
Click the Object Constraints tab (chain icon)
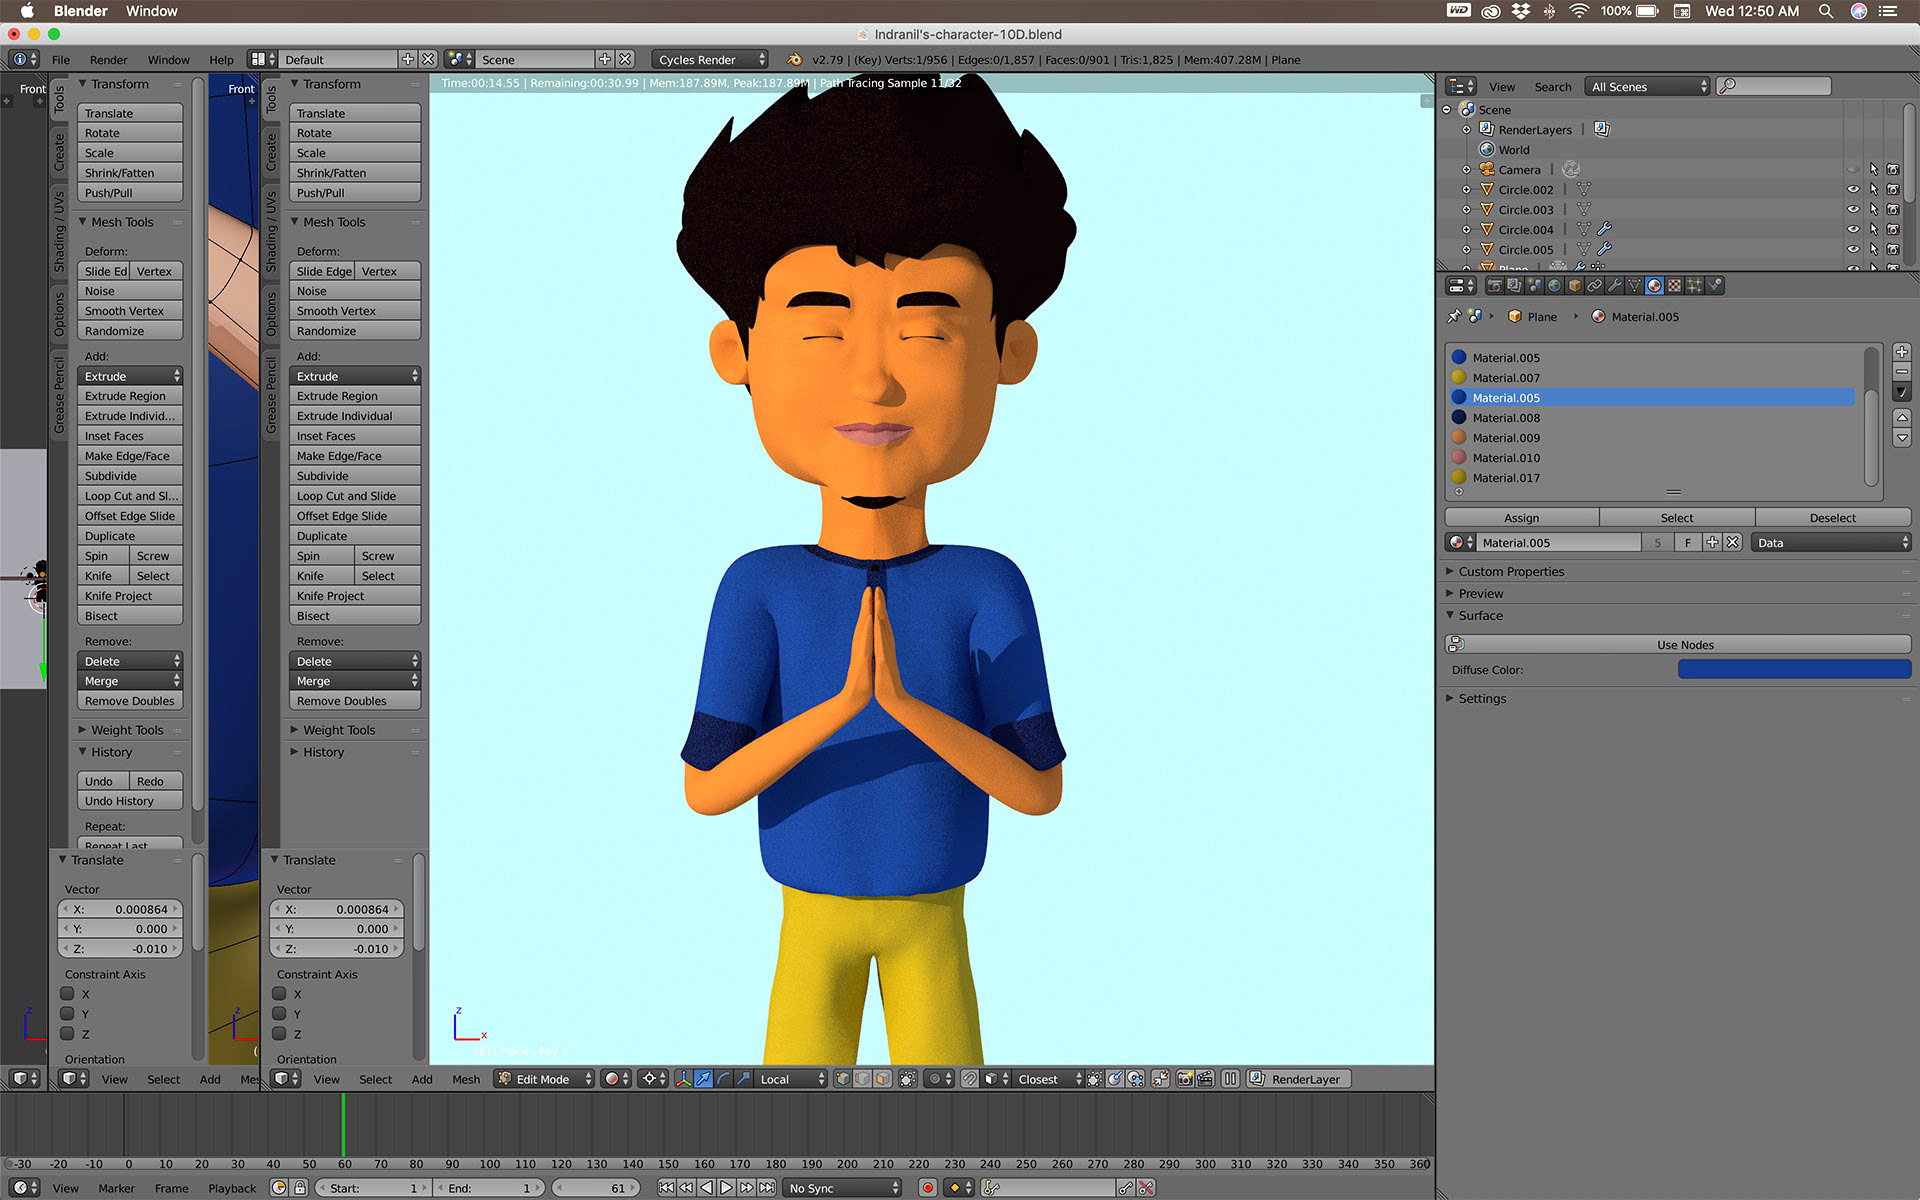pos(1594,286)
